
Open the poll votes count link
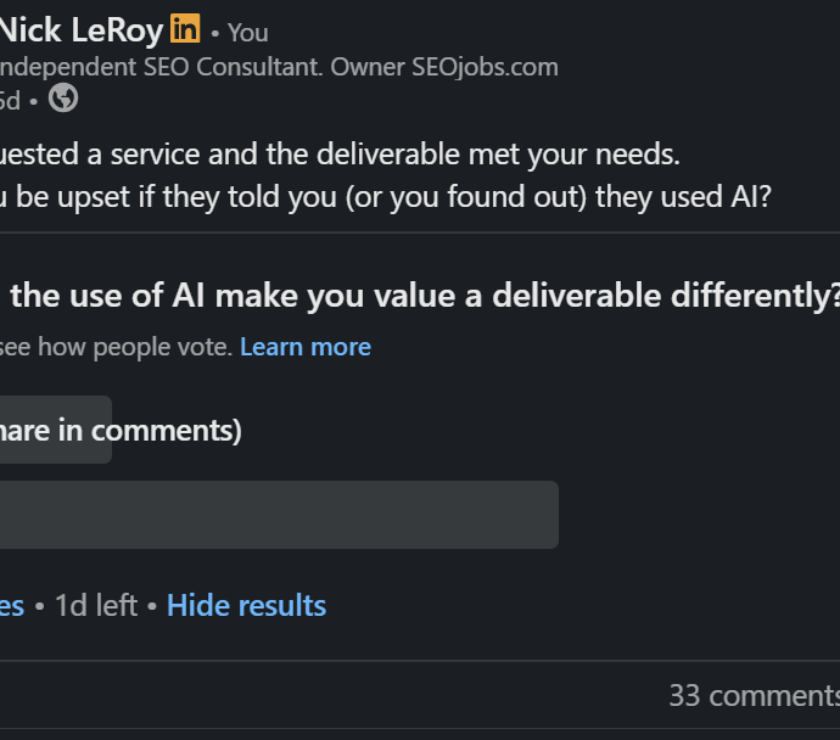pyautogui.click(x=12, y=606)
